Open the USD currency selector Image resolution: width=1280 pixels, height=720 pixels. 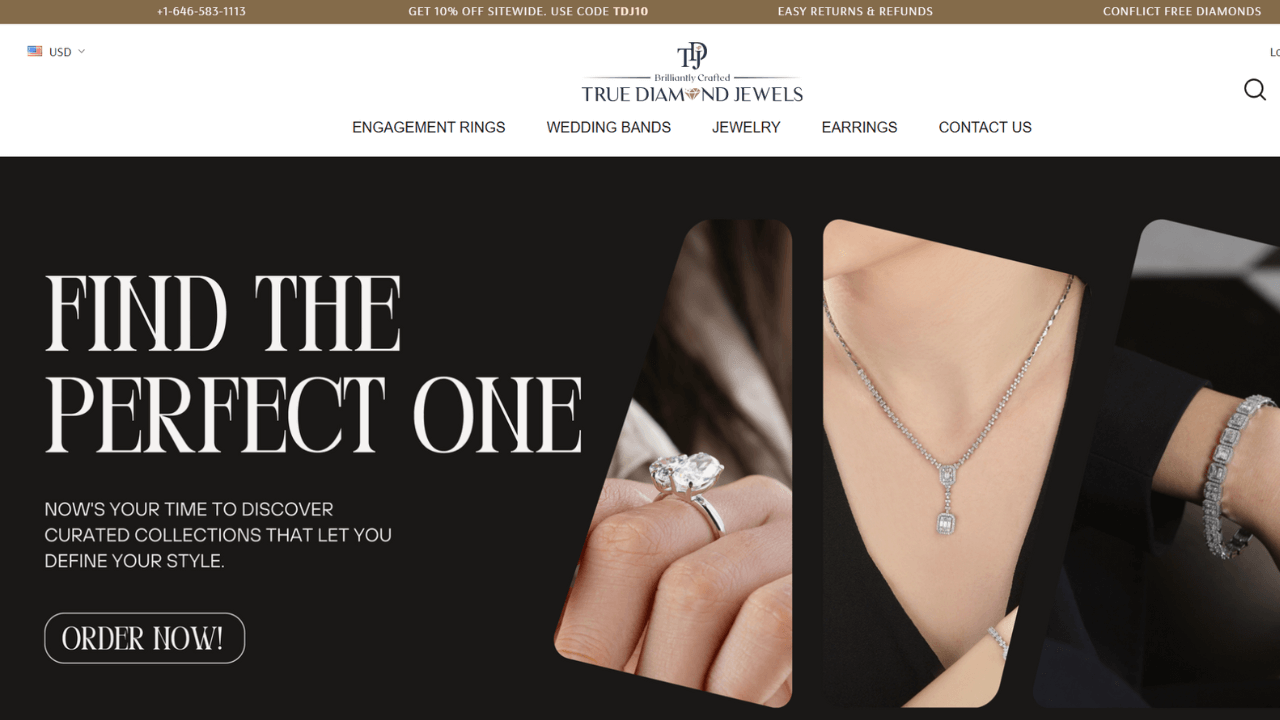click(57, 51)
